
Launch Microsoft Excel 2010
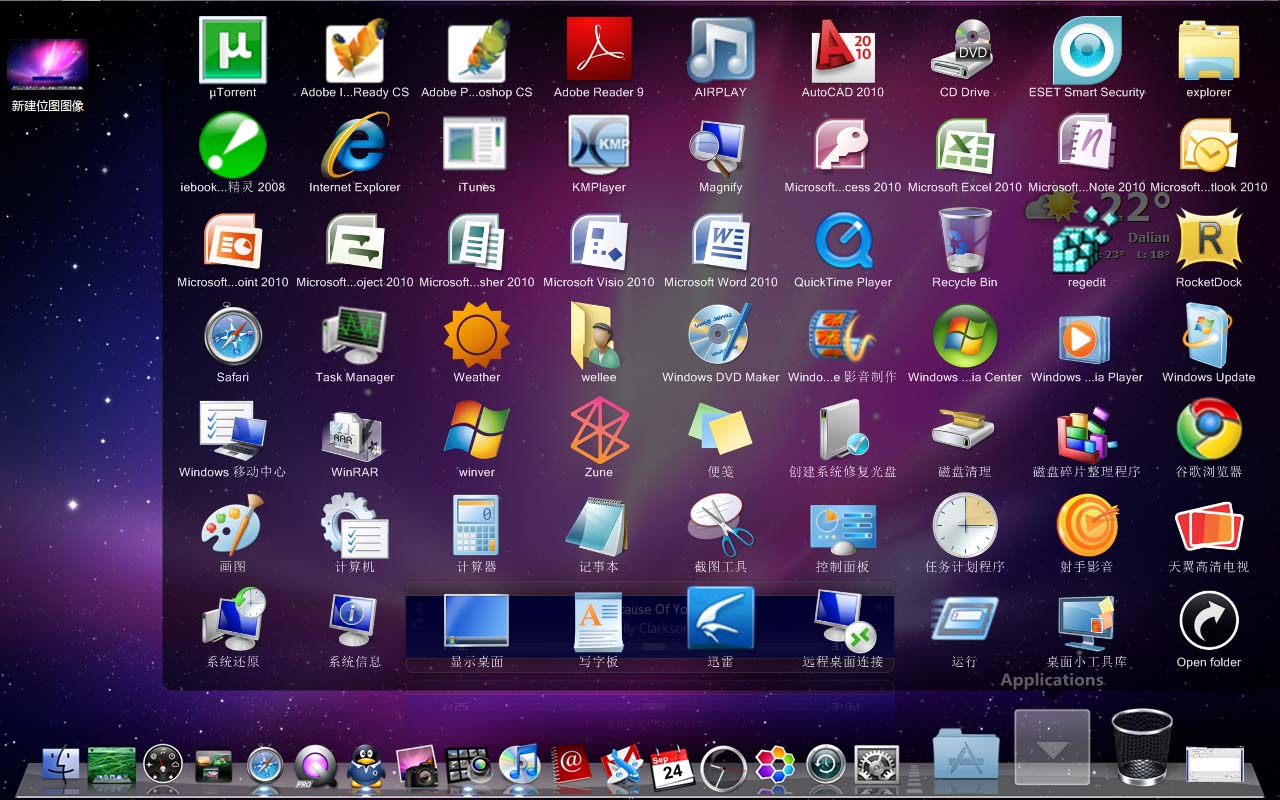tap(965, 145)
